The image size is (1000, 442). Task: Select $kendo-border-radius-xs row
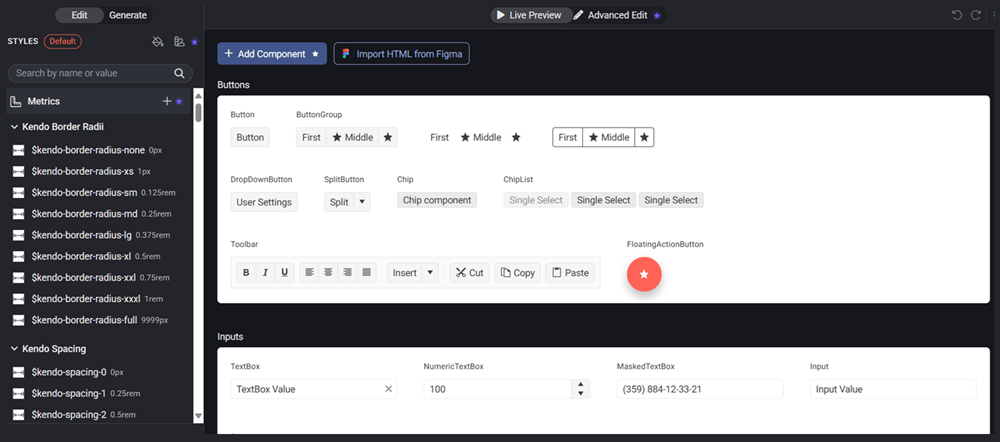point(101,172)
